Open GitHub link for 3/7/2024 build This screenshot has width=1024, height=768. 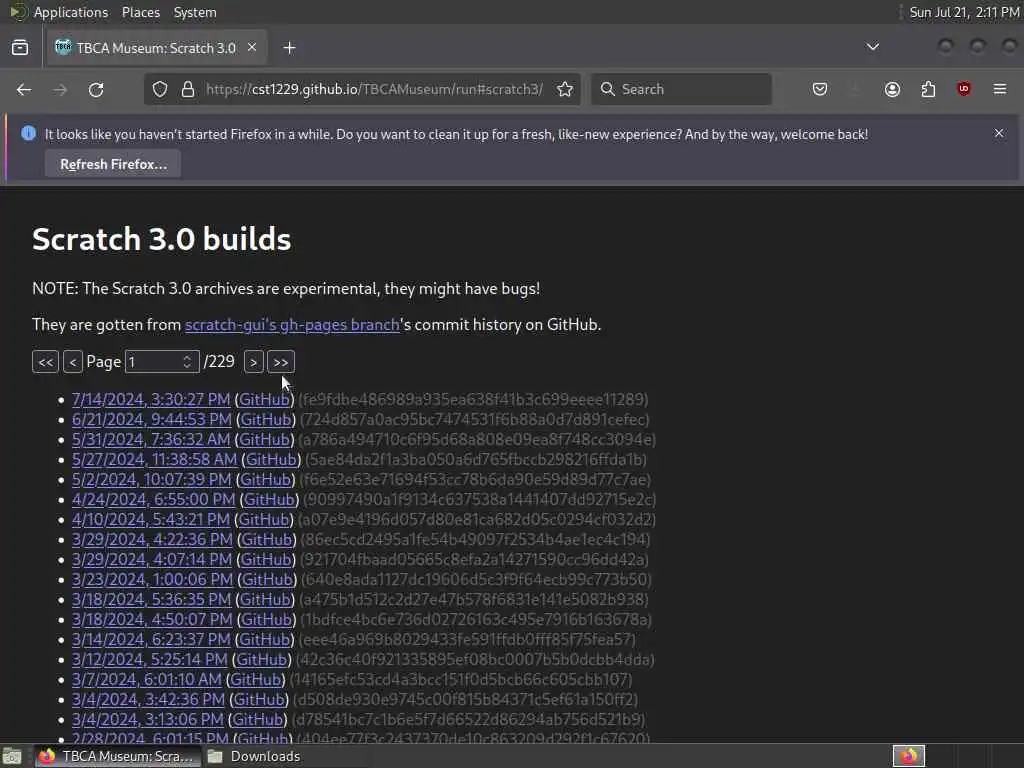(x=255, y=679)
